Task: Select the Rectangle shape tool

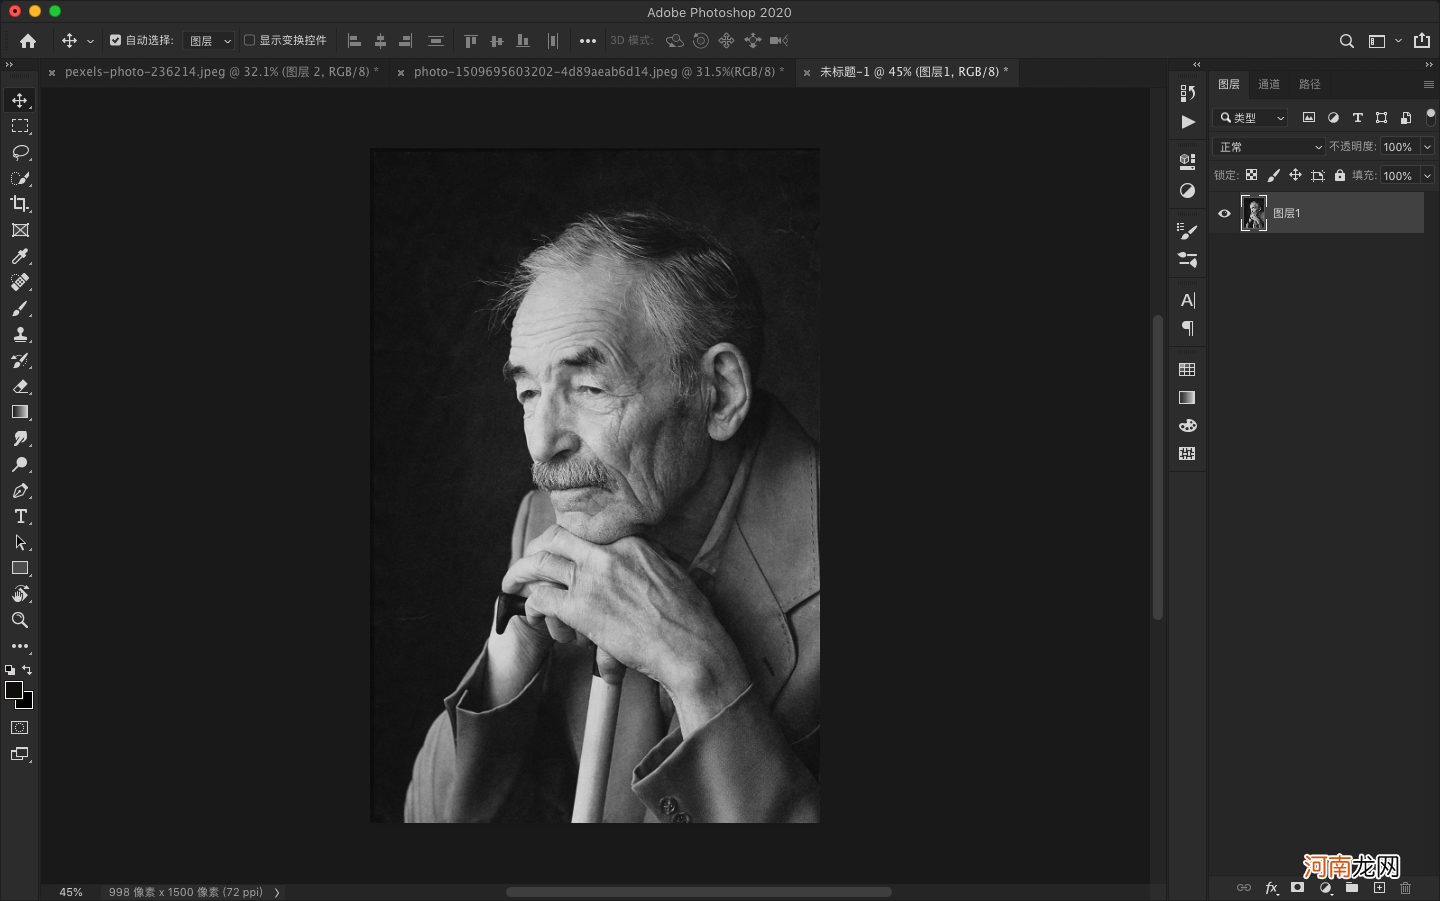Action: click(20, 568)
